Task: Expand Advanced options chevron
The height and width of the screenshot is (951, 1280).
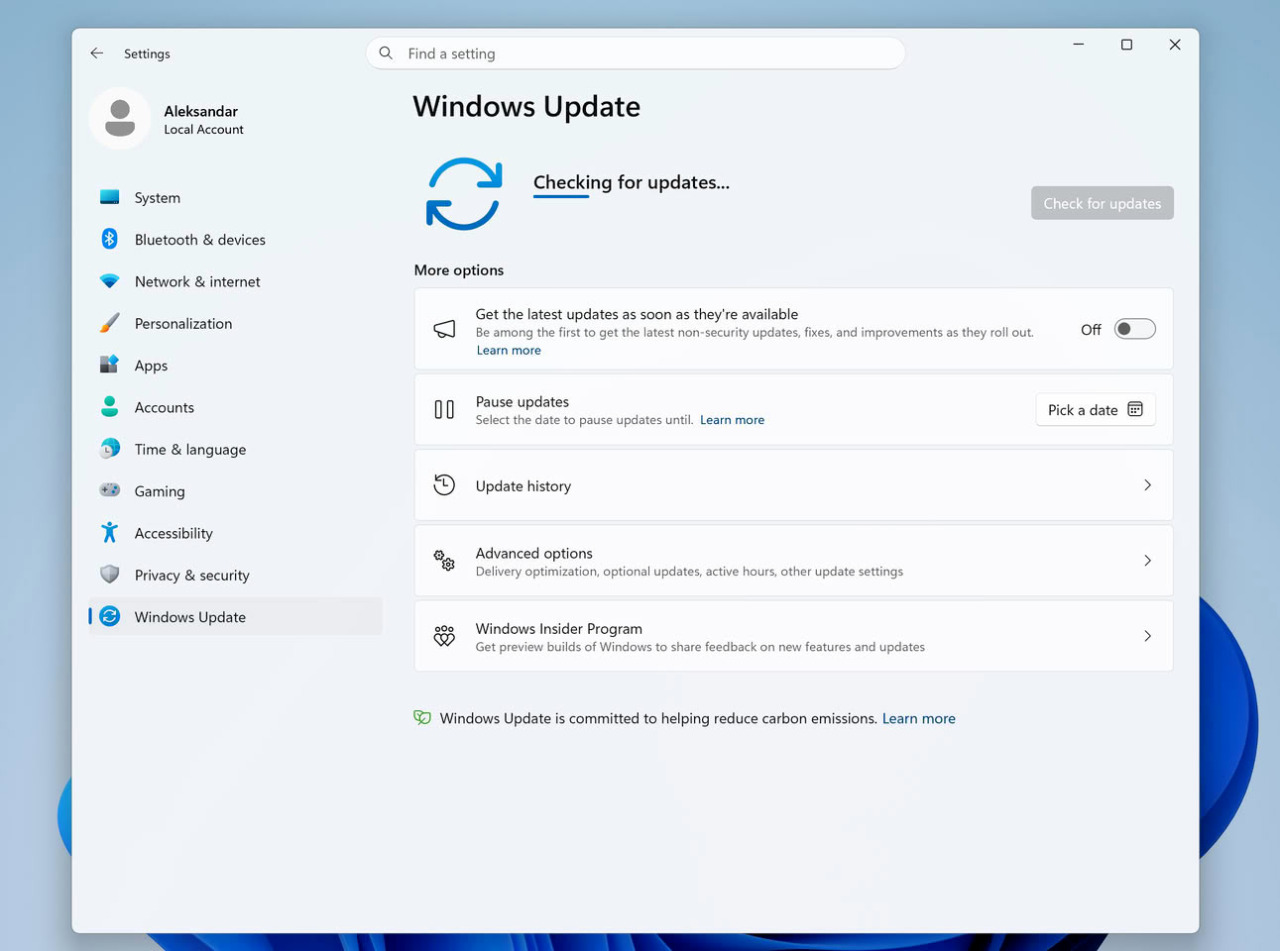Action: (1147, 560)
